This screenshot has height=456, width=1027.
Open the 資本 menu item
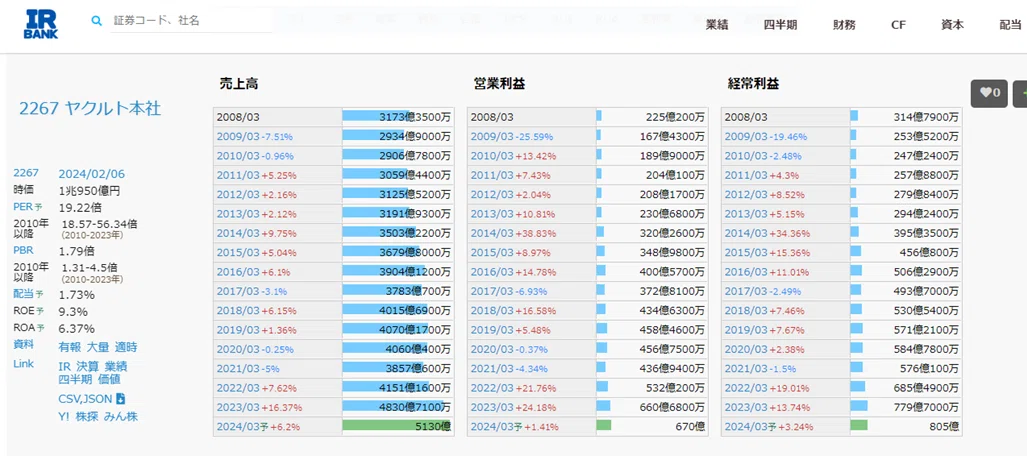(x=952, y=25)
